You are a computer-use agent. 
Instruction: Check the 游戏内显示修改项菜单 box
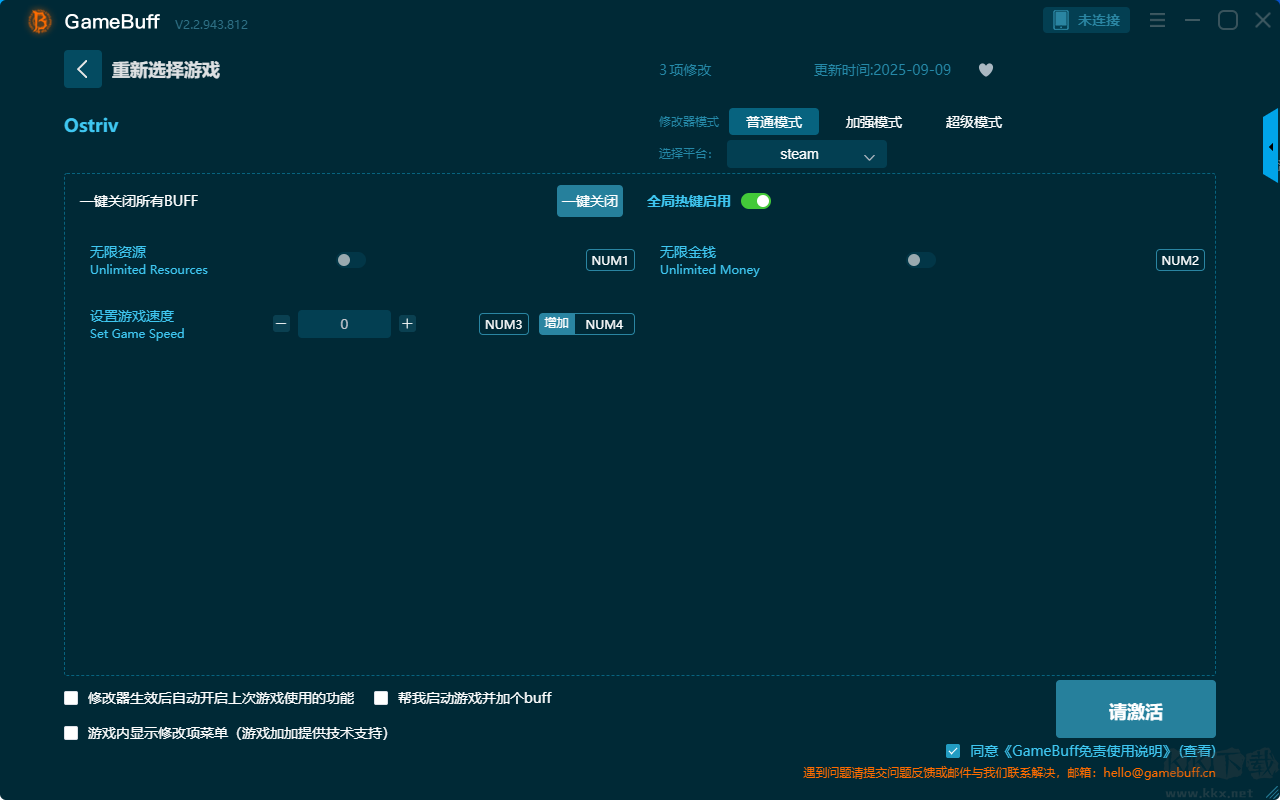tap(71, 733)
